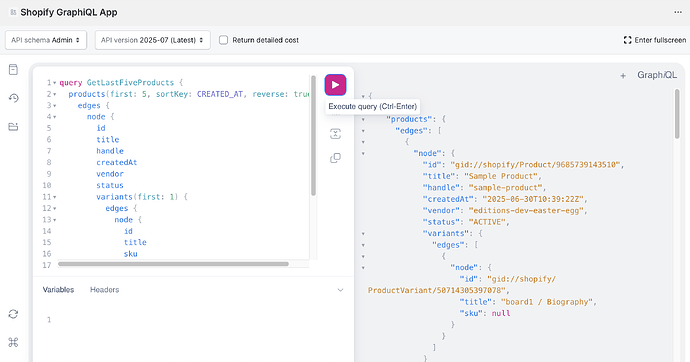Click Enter fullscreen button

pos(655,40)
